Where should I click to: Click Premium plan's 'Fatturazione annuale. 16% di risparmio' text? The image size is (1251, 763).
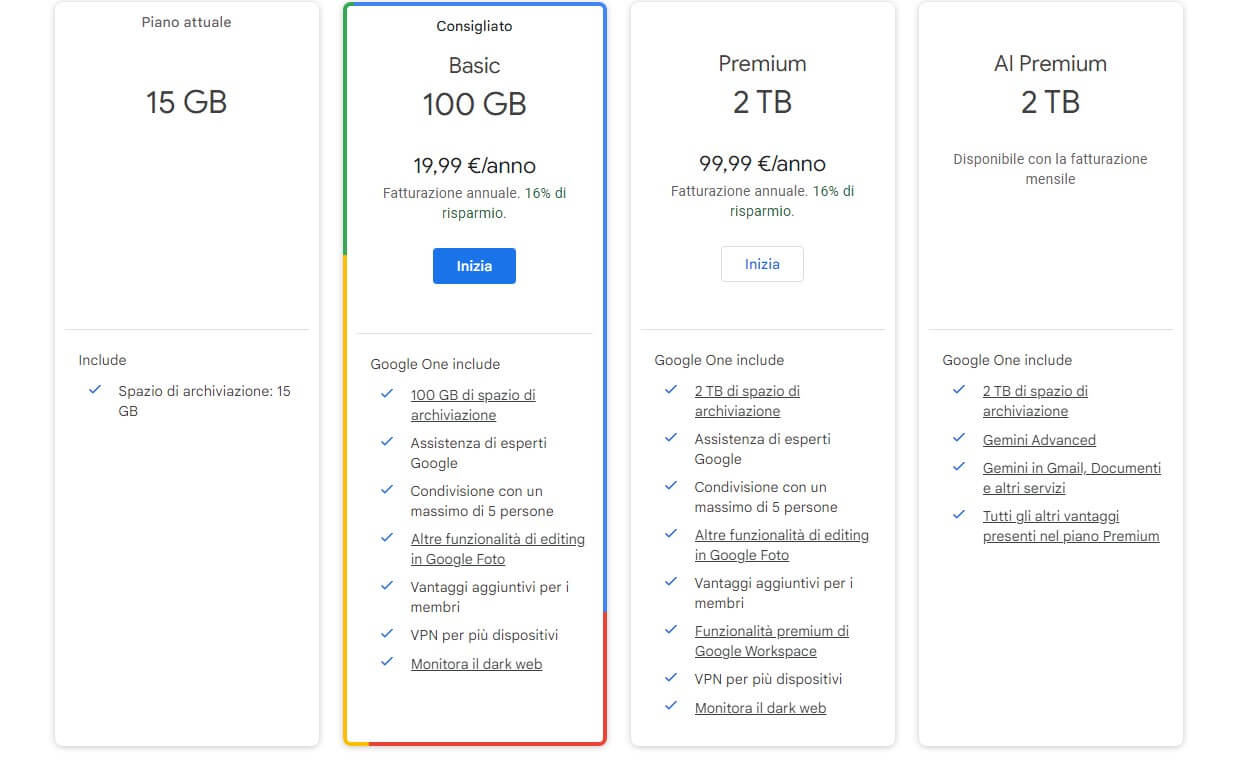tap(762, 201)
